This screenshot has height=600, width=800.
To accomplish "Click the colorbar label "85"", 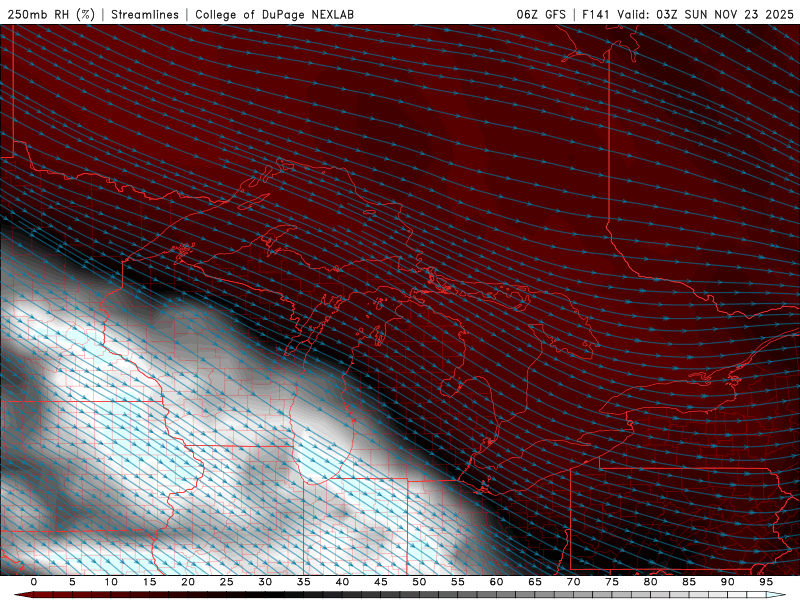I will click(689, 582).
